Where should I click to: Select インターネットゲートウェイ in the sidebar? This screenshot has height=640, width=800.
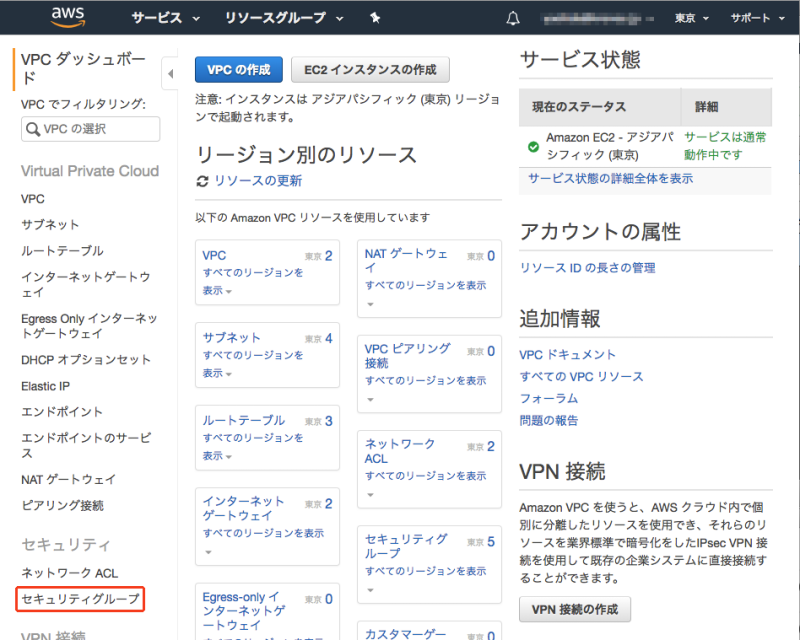[86, 284]
